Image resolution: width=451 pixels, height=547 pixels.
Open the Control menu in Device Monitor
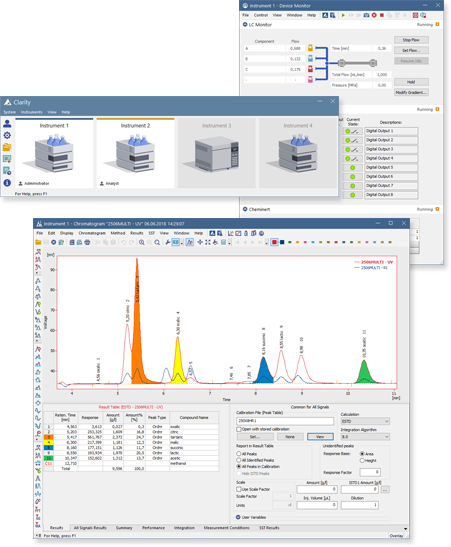tap(261, 15)
